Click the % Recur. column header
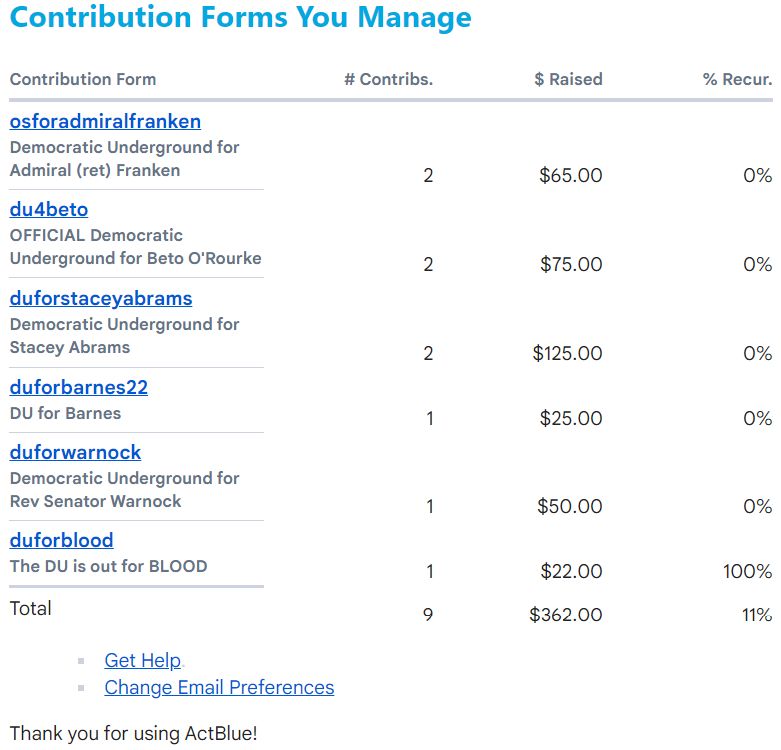Screen dimensions: 781x750 (x=738, y=79)
